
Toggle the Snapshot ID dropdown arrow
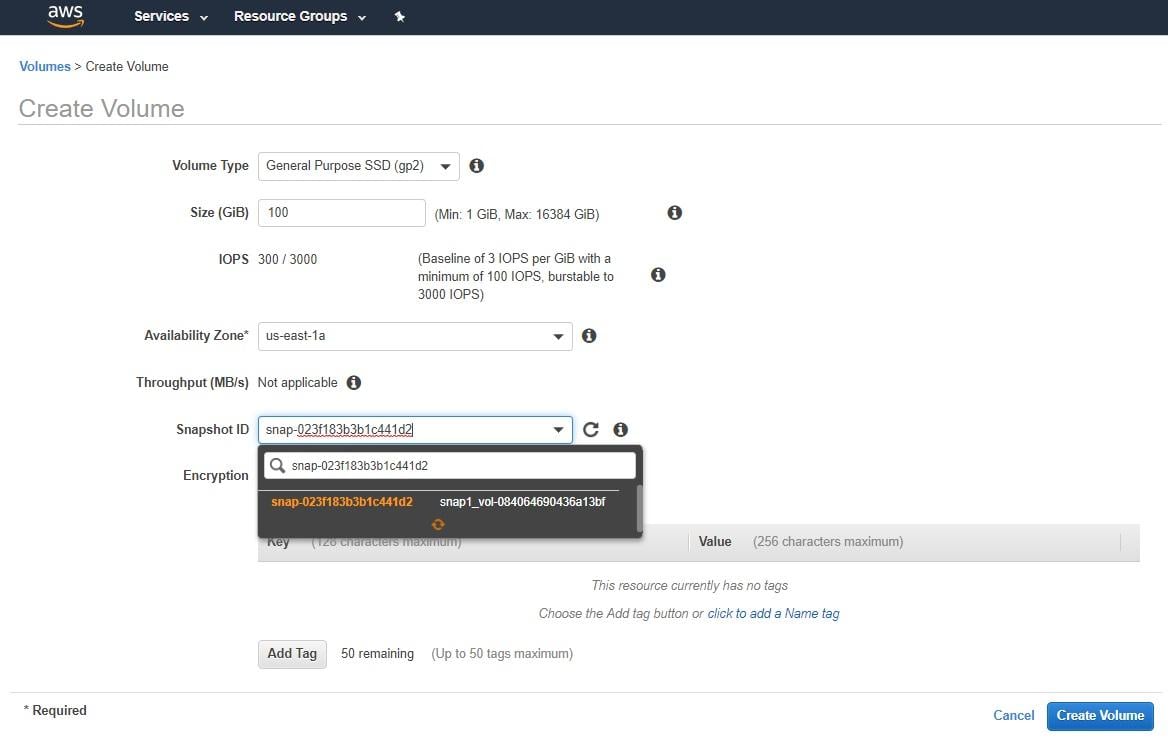[558, 430]
